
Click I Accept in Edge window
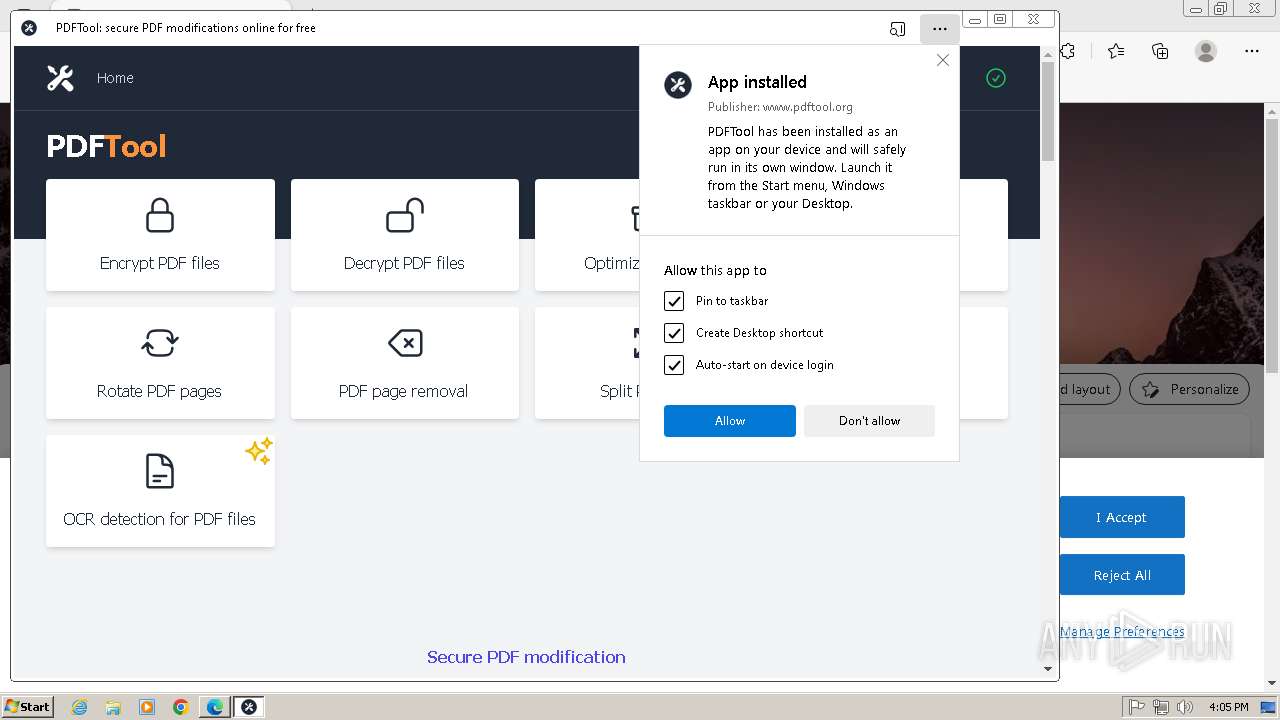pos(1122,517)
